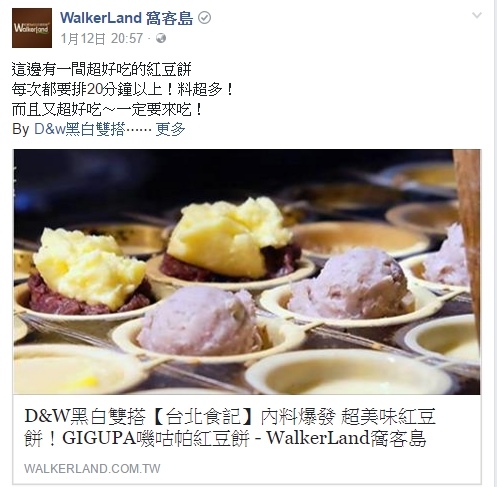Open article headline D&W黑白雙搭【台北食記】
The height and width of the screenshot is (487, 497).
tap(230, 427)
